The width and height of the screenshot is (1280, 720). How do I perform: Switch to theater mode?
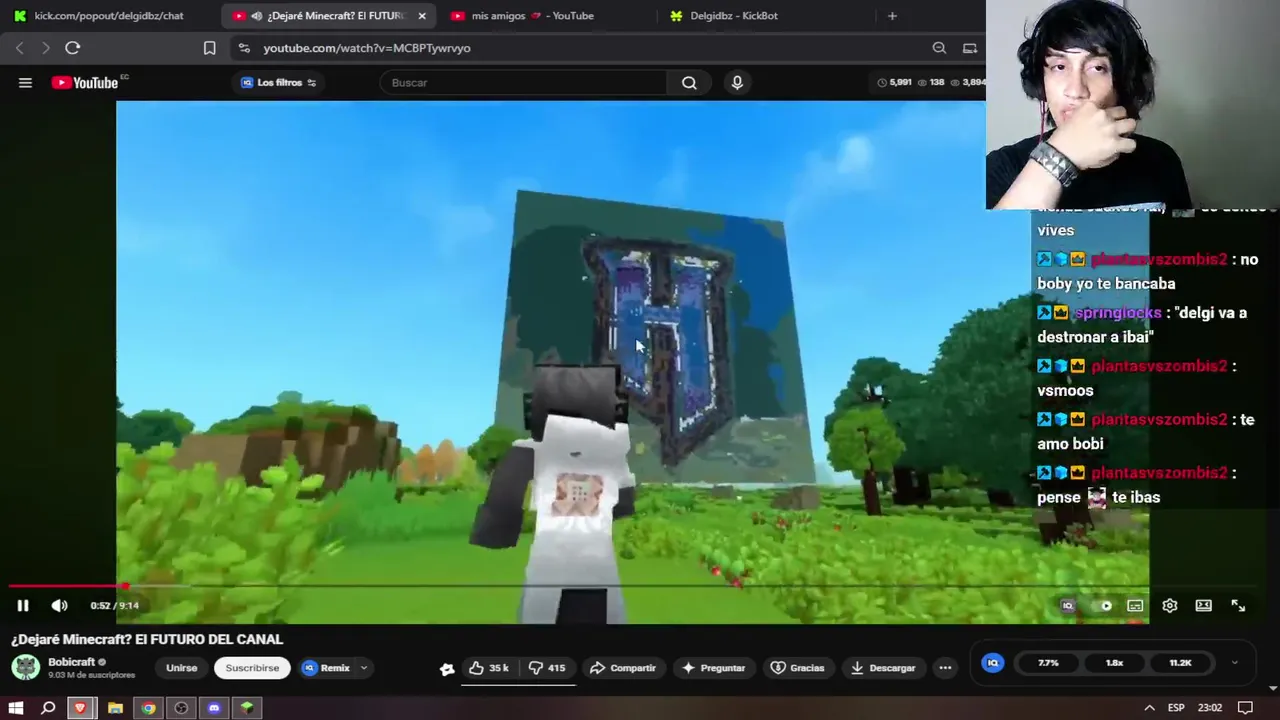pos(1204,605)
